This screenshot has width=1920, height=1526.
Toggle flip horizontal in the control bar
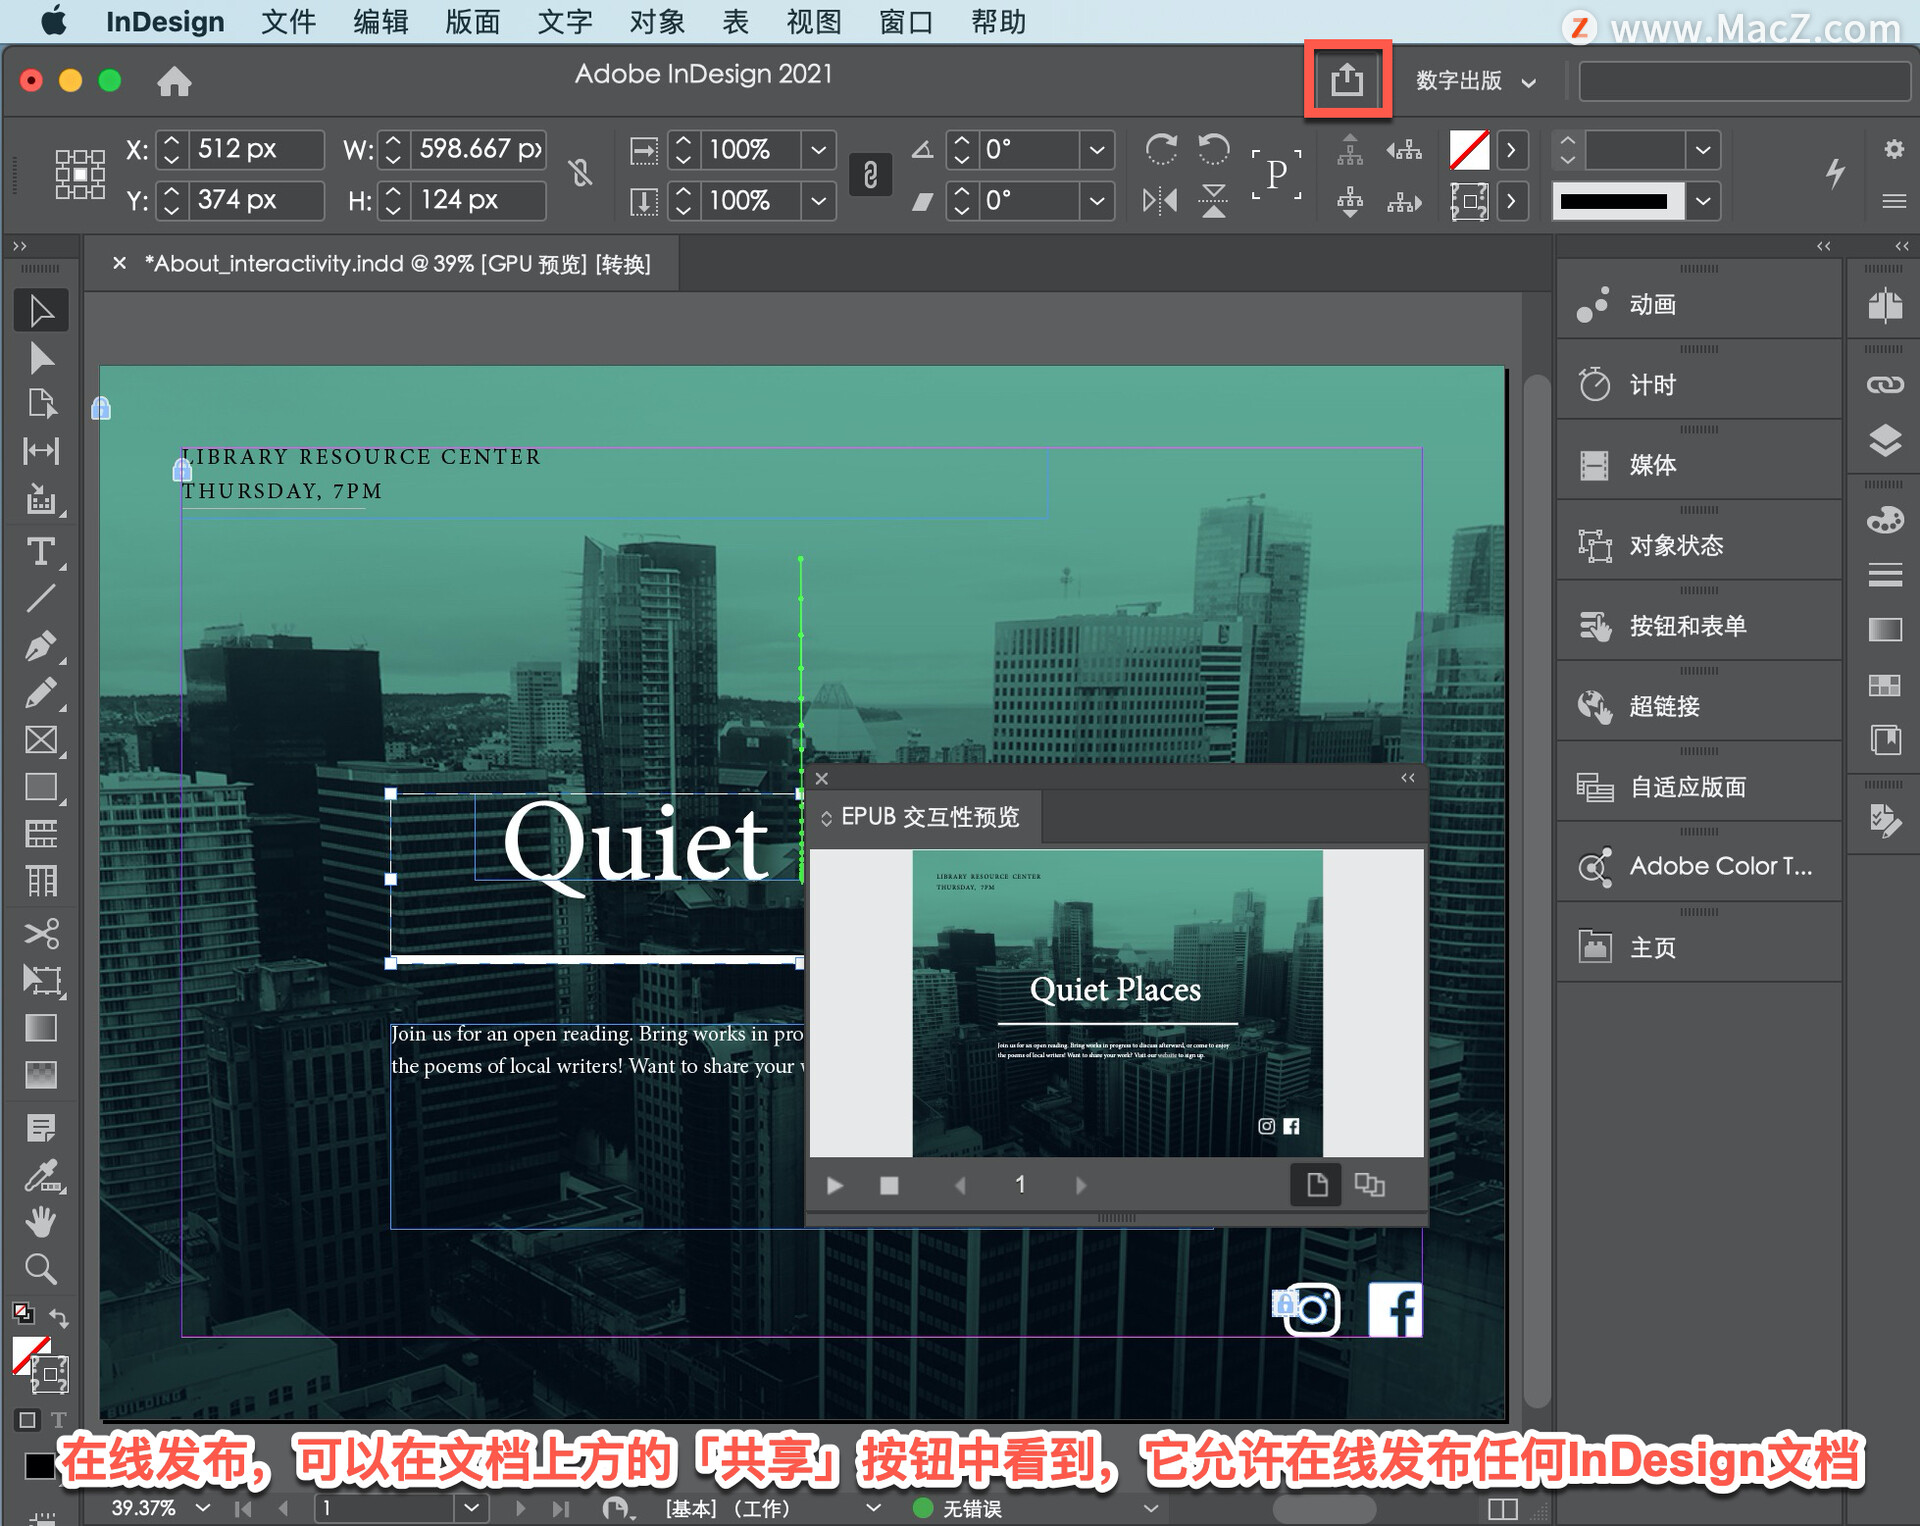(1160, 200)
